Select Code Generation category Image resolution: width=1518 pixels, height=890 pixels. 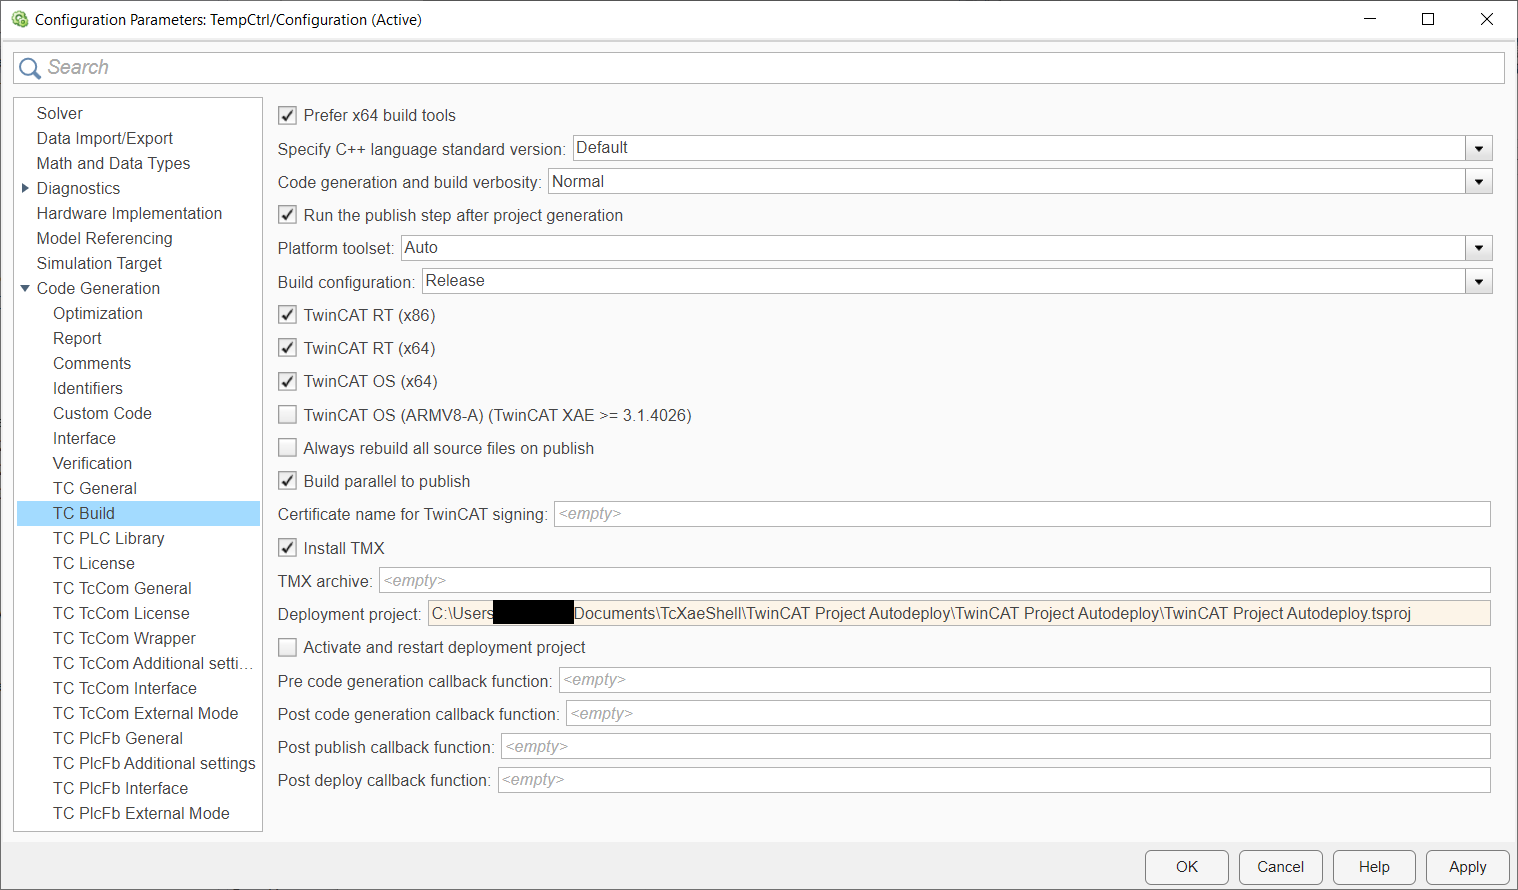[x=98, y=288]
